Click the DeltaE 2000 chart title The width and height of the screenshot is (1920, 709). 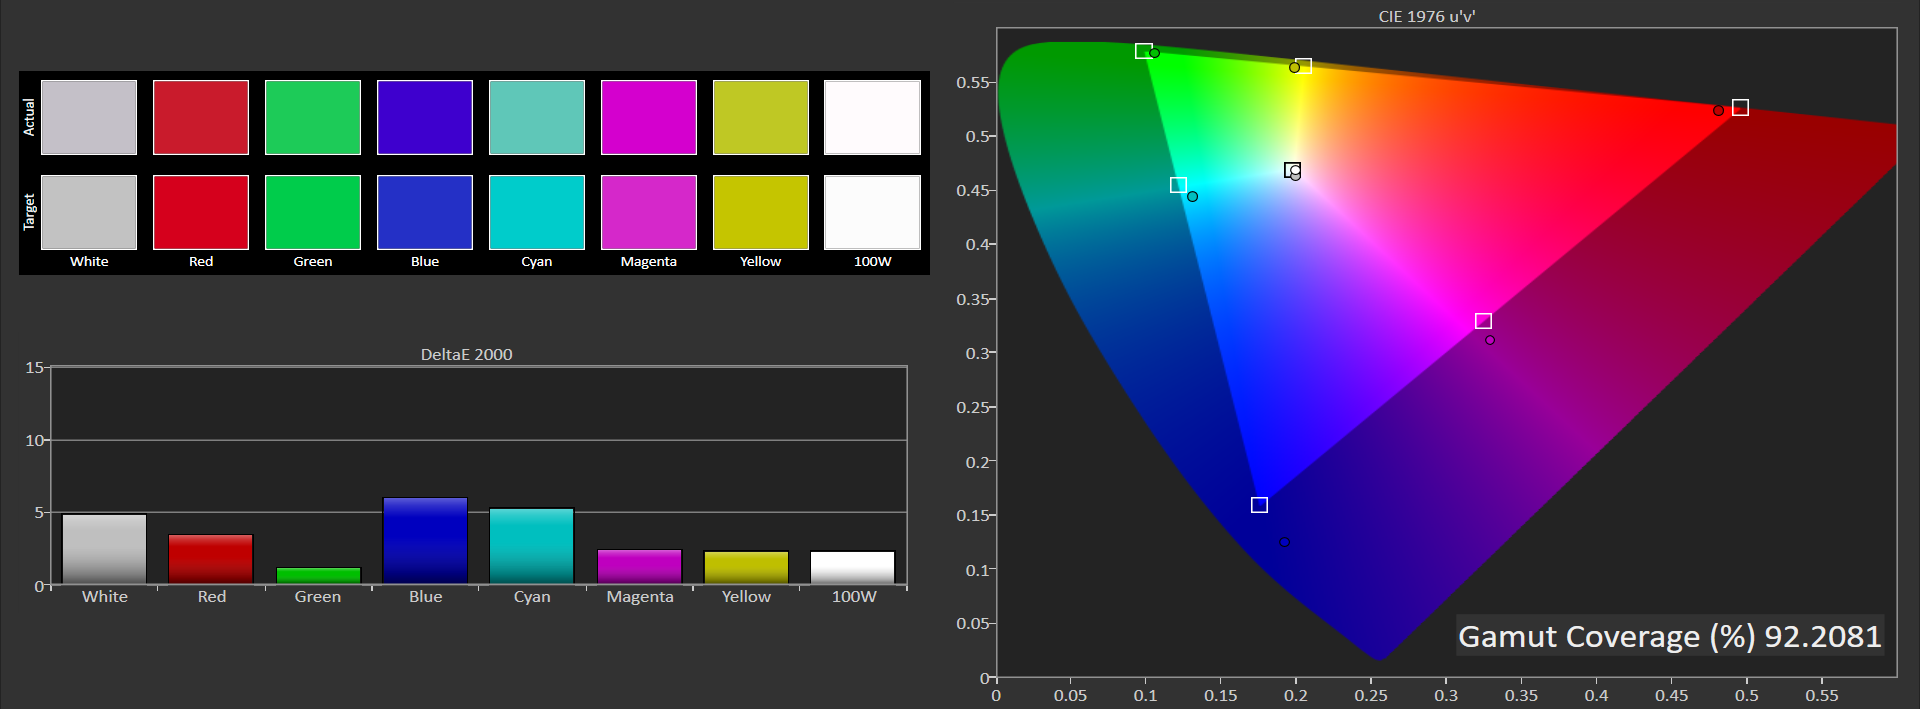[466, 354]
